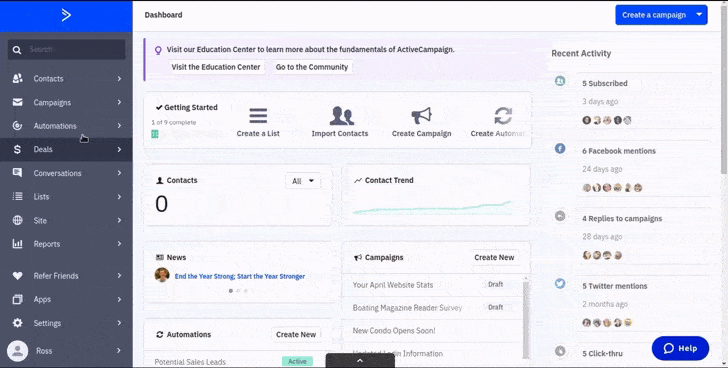Click the sidebar search field
Screen dimensions: 728x368
pyautogui.click(x=66, y=49)
